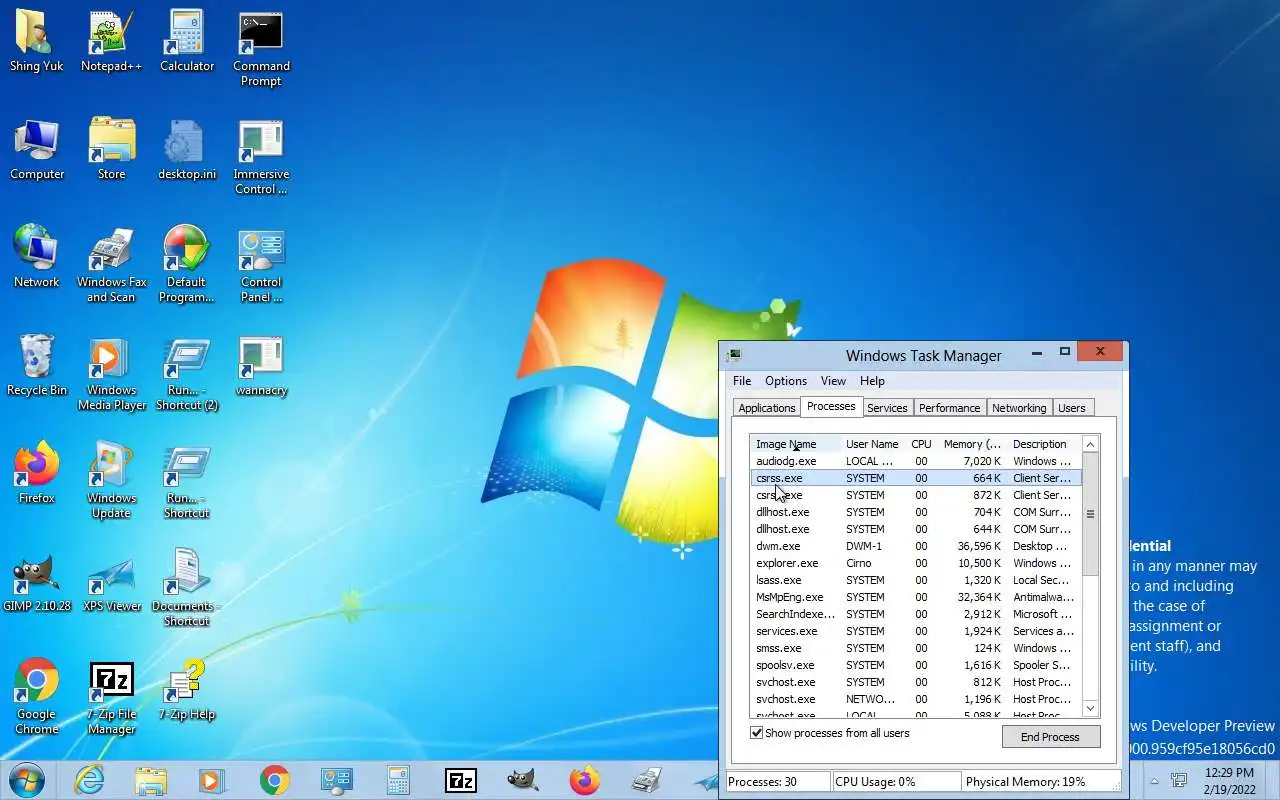Screen dimensions: 1280x800
Task: Select the MsMpEng.exe process row
Action: 916,597
